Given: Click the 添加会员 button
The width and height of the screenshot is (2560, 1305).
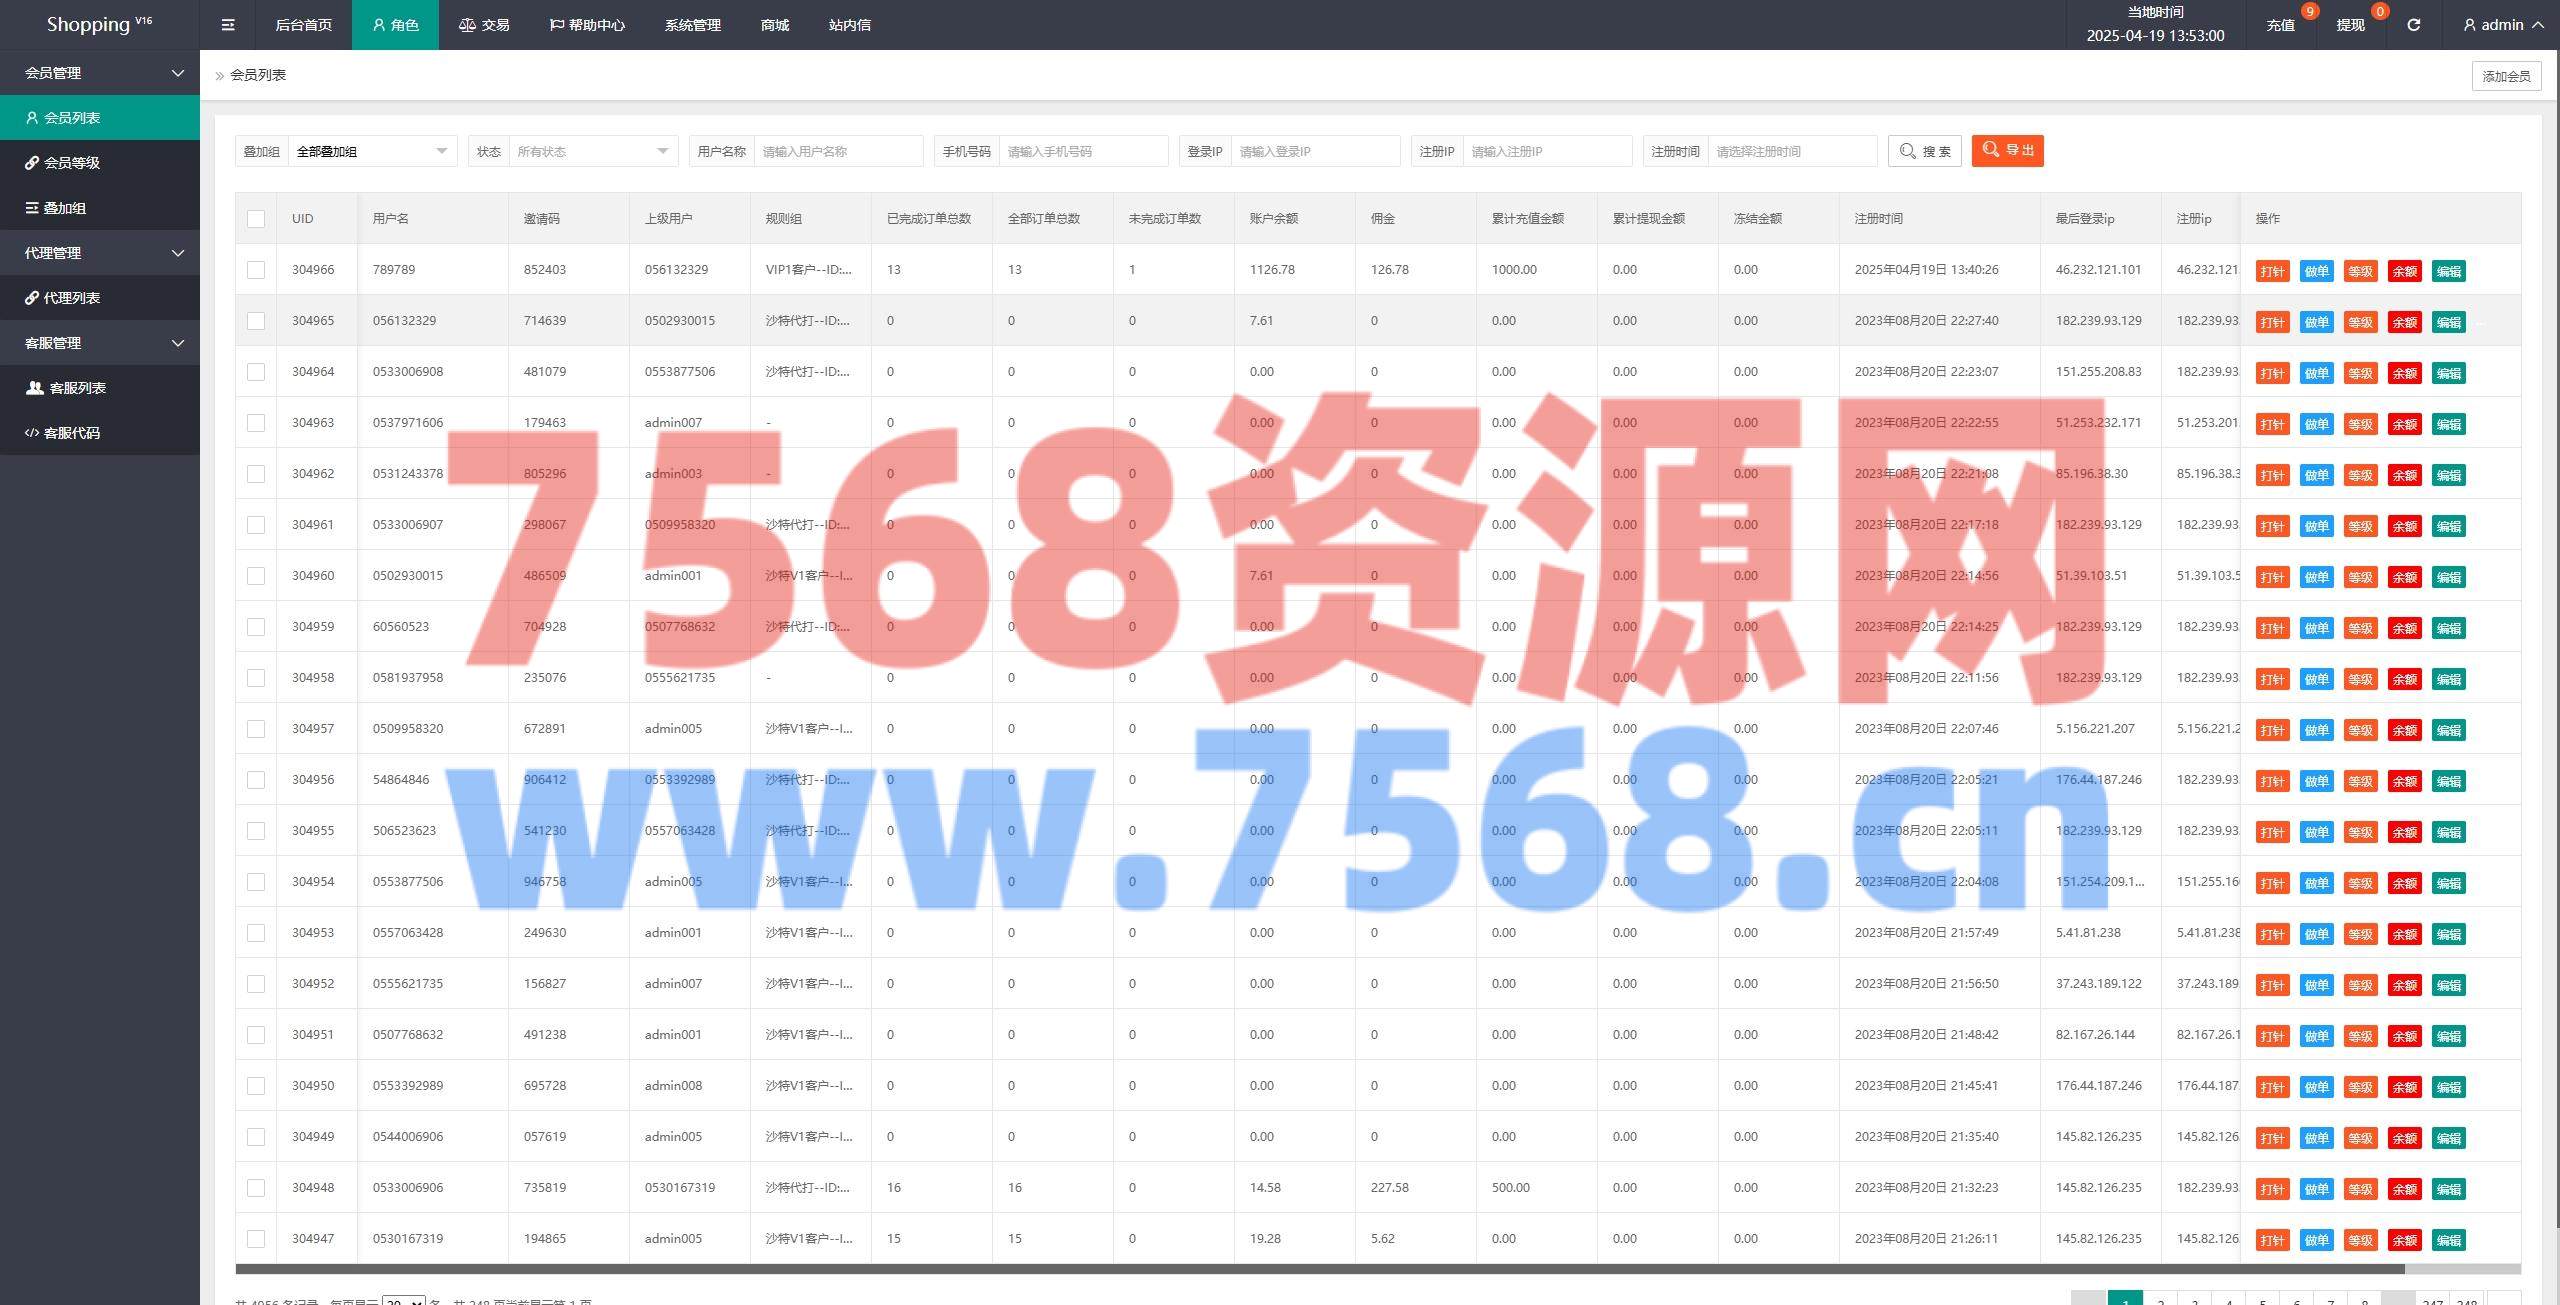Looking at the screenshot, I should [2506, 76].
